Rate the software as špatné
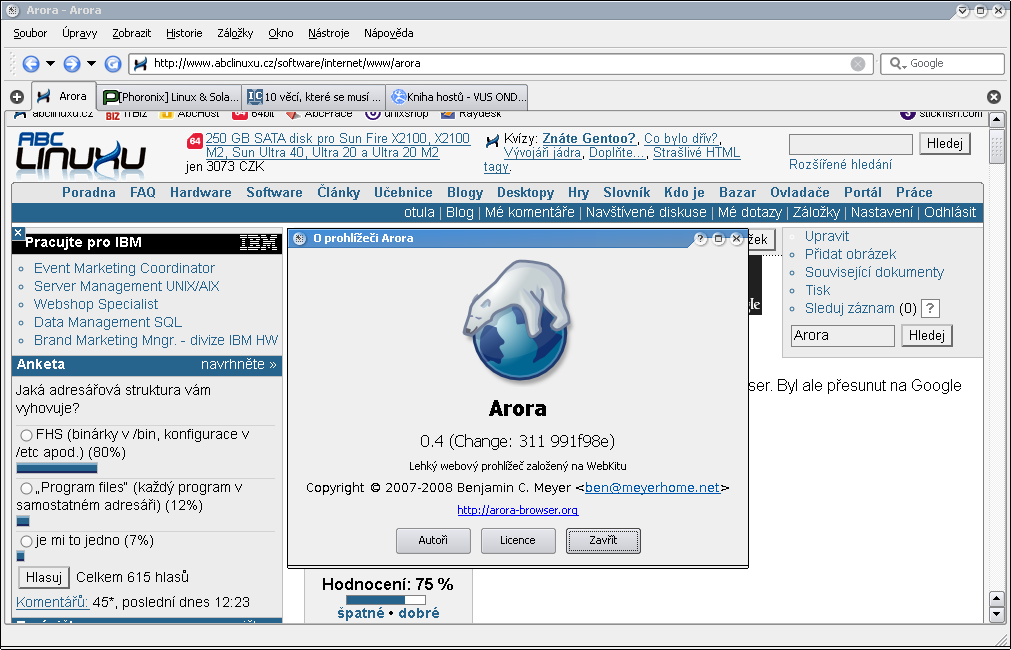 [361, 613]
